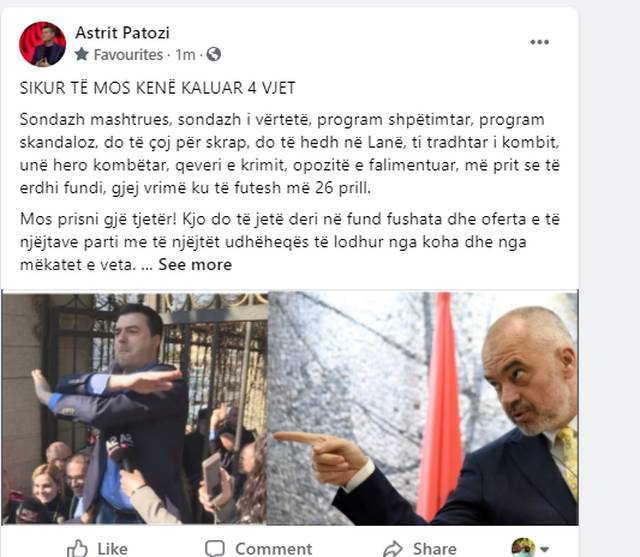
Task: Click the Favourites label
Action: (x=128, y=55)
